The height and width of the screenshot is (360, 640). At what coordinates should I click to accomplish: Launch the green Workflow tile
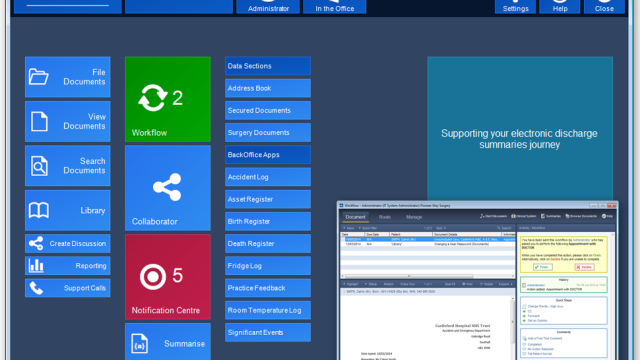click(168, 99)
